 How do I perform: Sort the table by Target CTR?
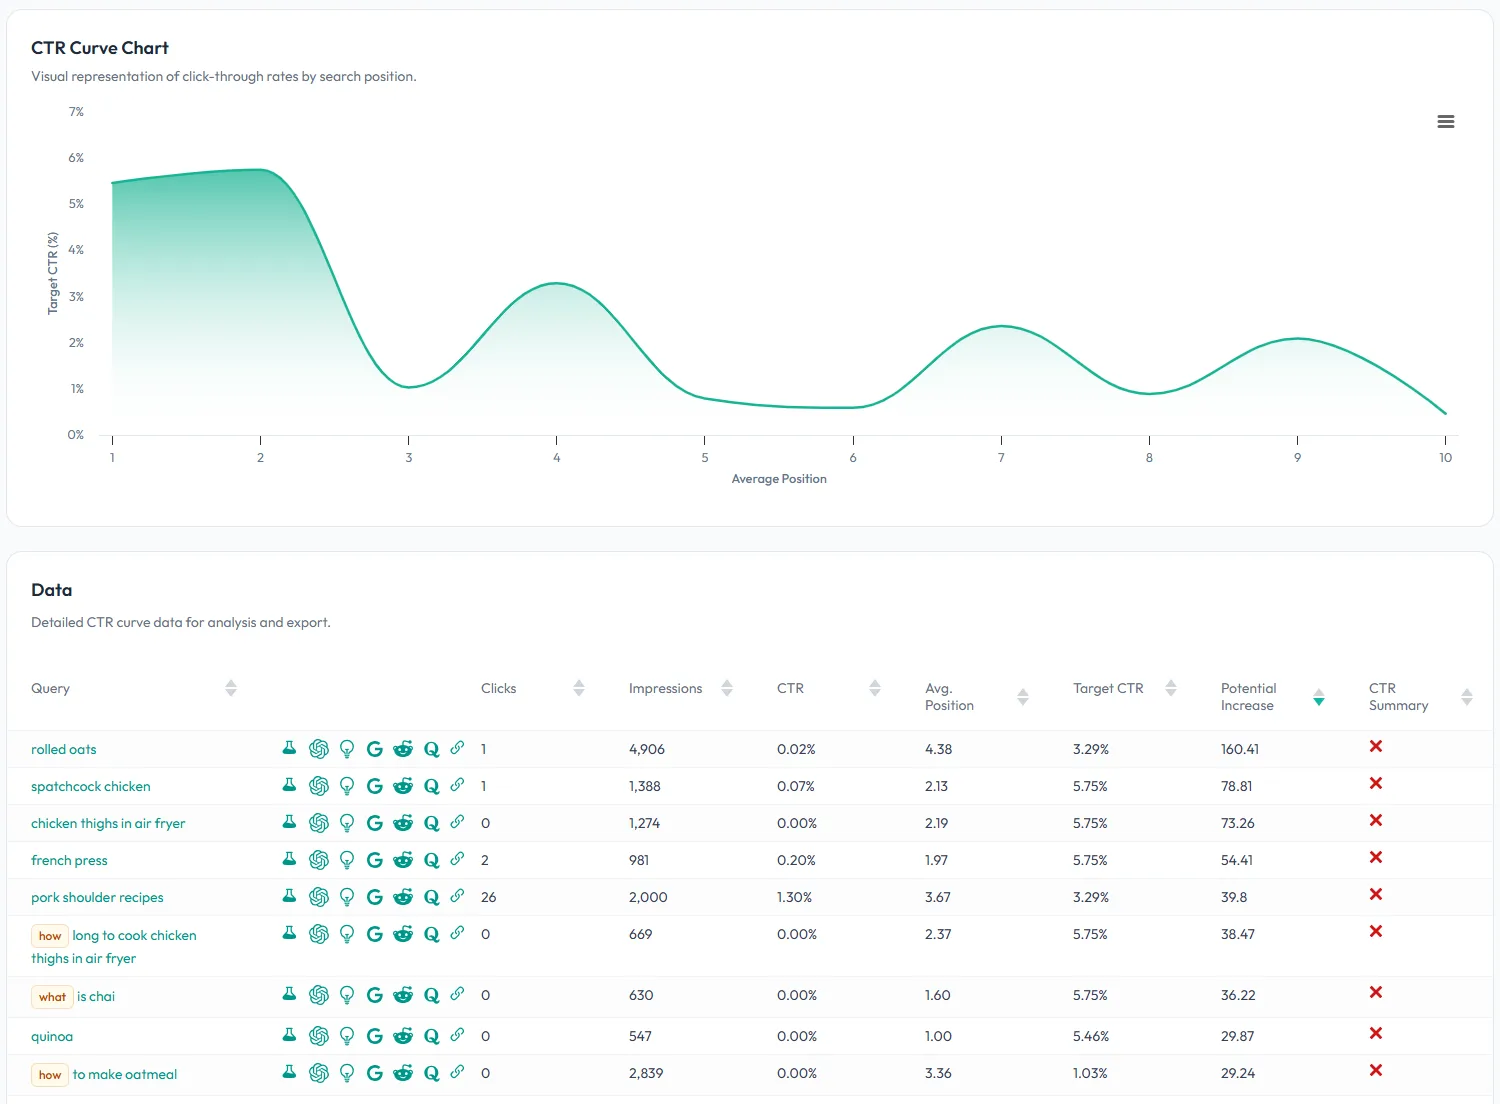click(x=1171, y=688)
